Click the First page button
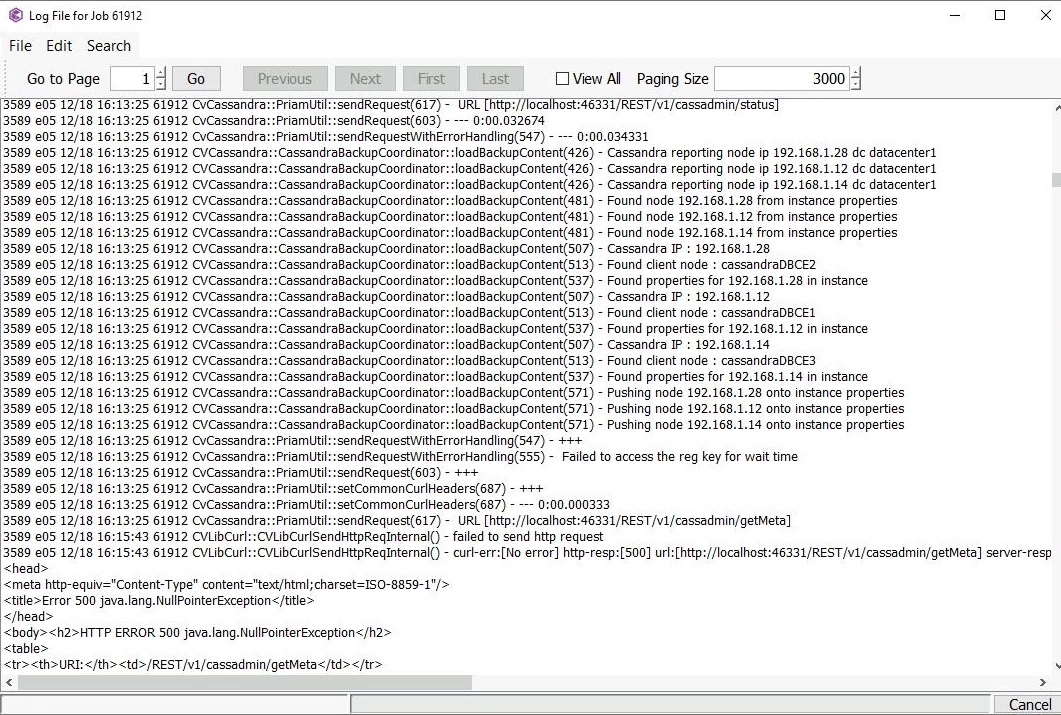 point(431,78)
